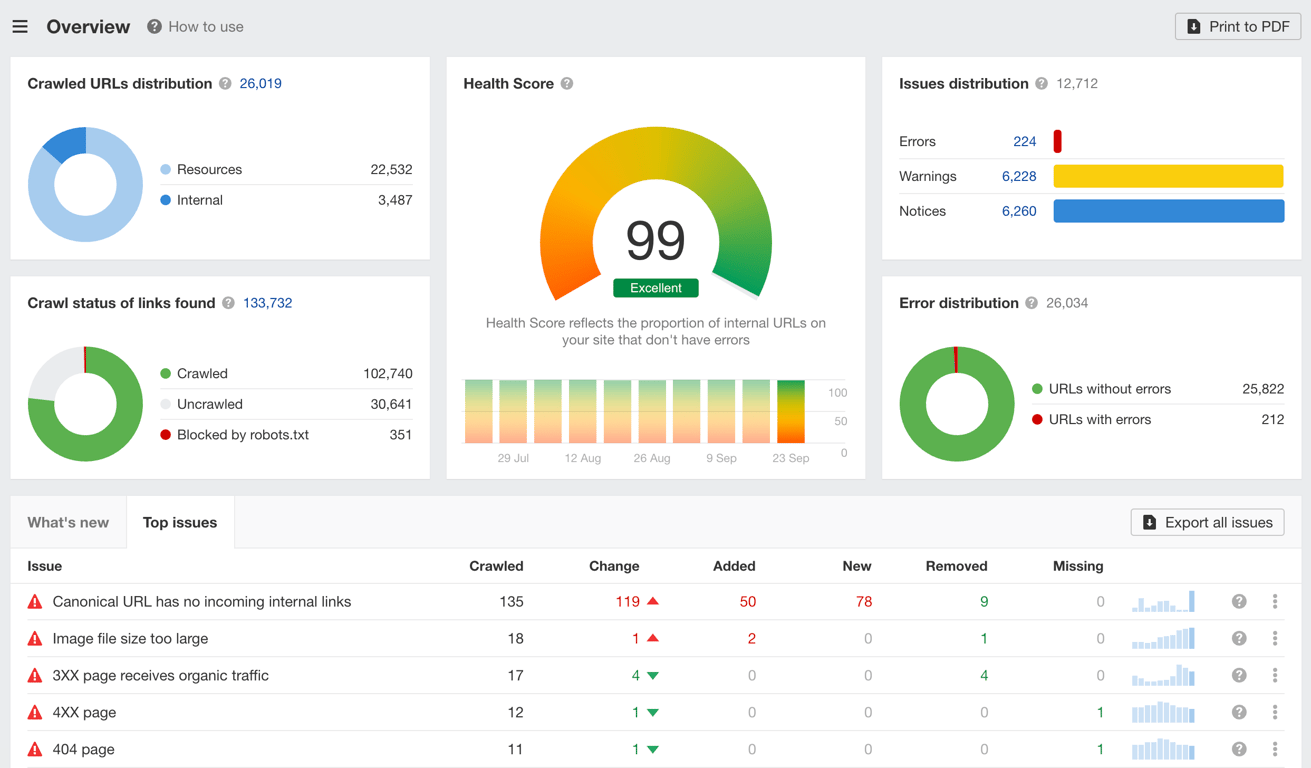Click the Print to PDF button
The height and width of the screenshot is (768, 1311).
[1237, 26]
